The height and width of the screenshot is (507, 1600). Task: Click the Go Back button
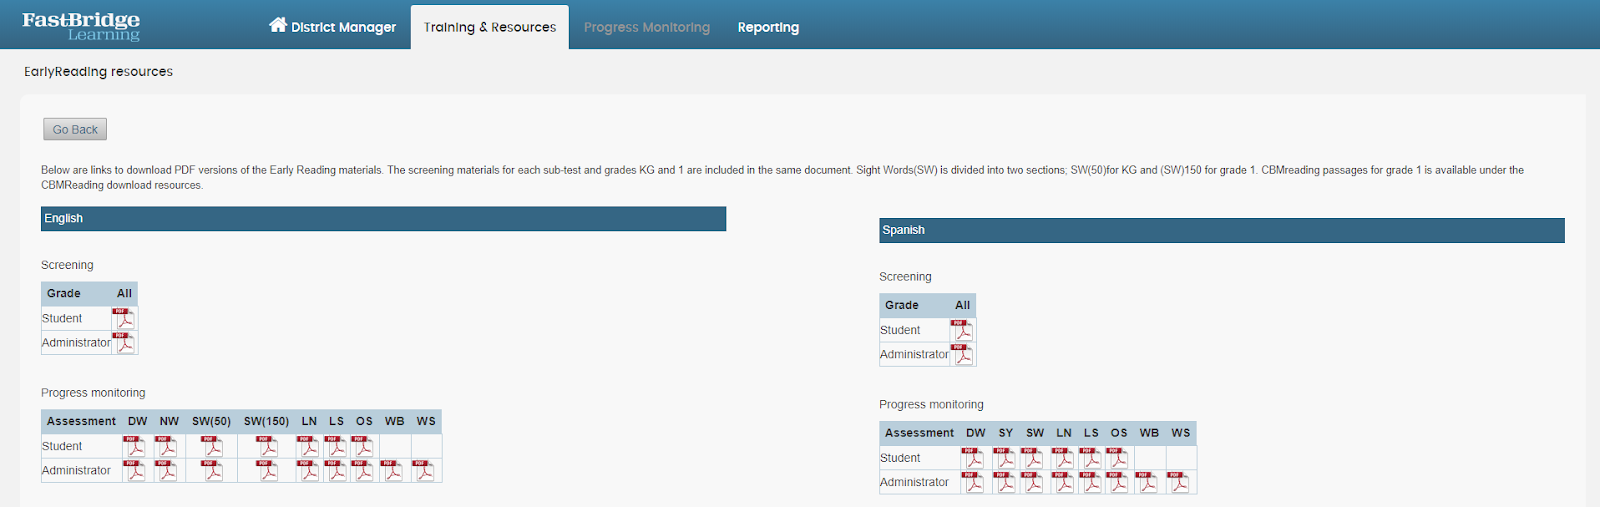coord(75,129)
